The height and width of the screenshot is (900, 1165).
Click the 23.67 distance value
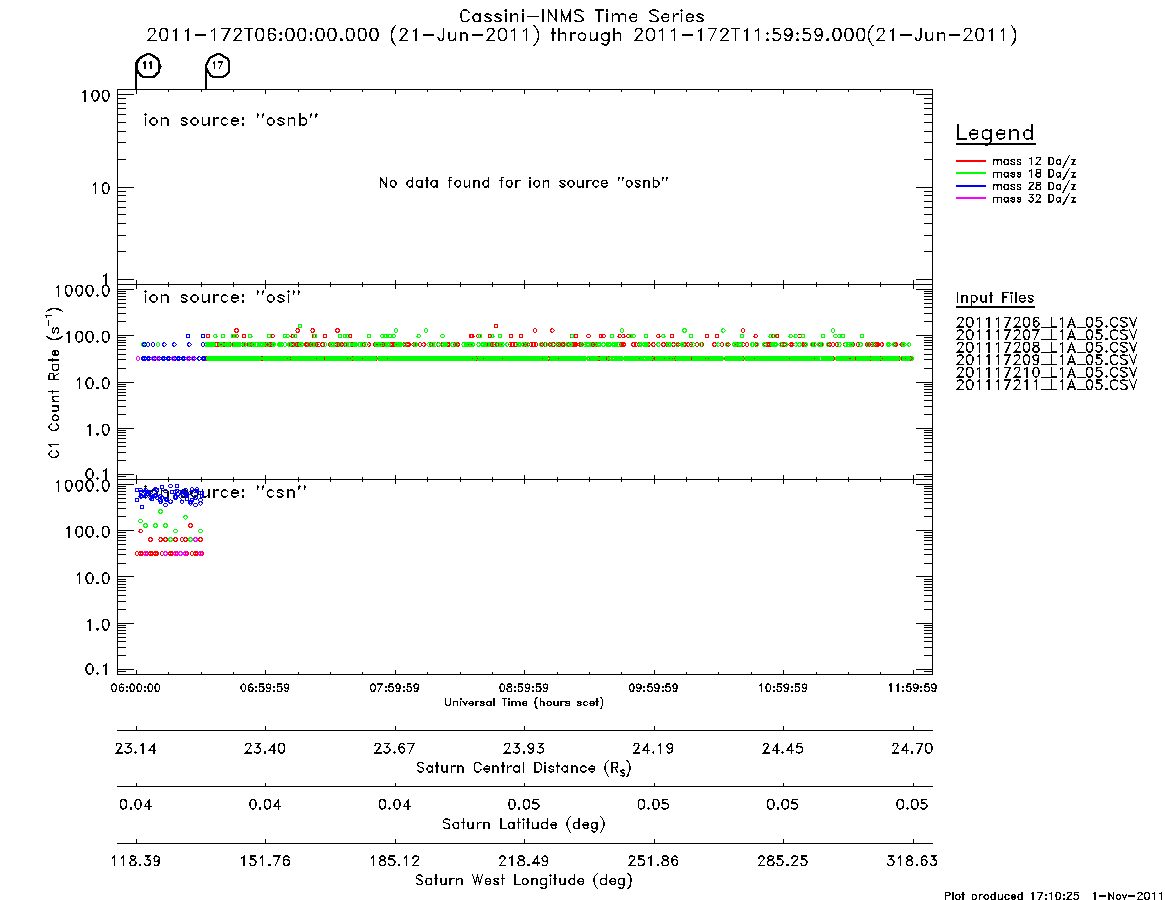[x=395, y=748]
